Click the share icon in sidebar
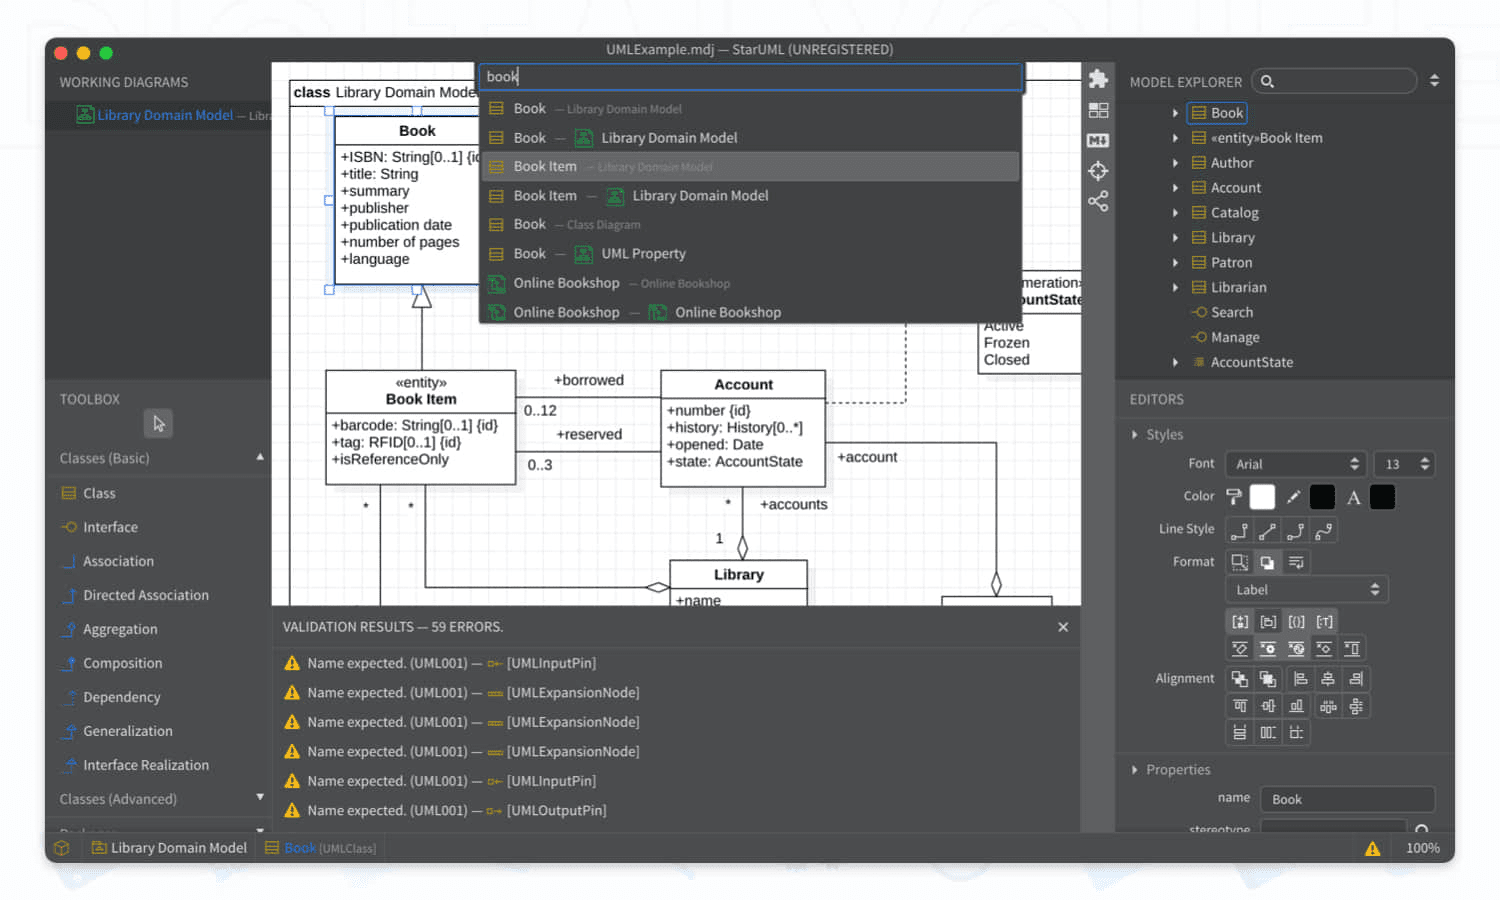Screen dimensions: 1500x900 [1098, 201]
